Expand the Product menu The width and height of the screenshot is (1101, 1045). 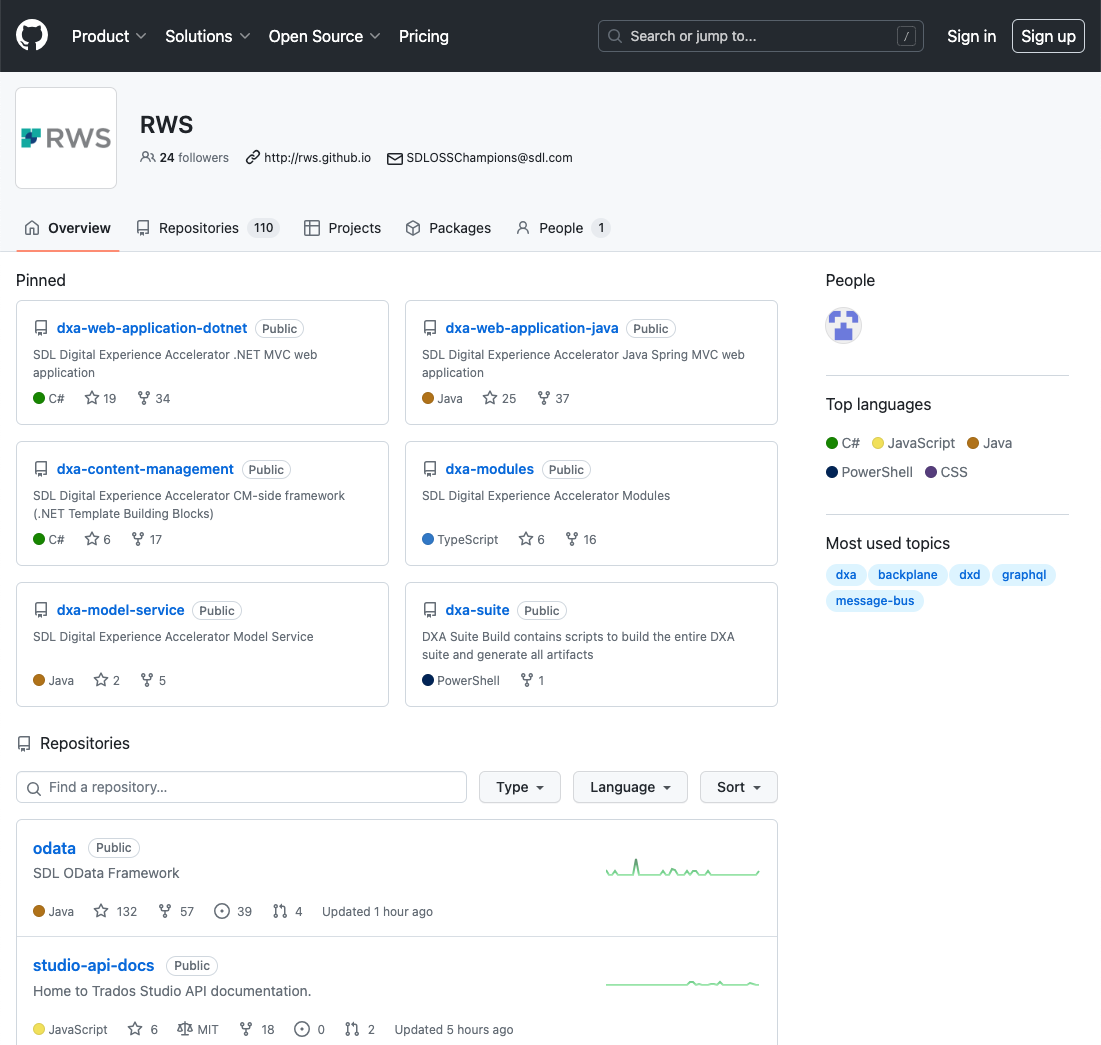click(x=109, y=36)
